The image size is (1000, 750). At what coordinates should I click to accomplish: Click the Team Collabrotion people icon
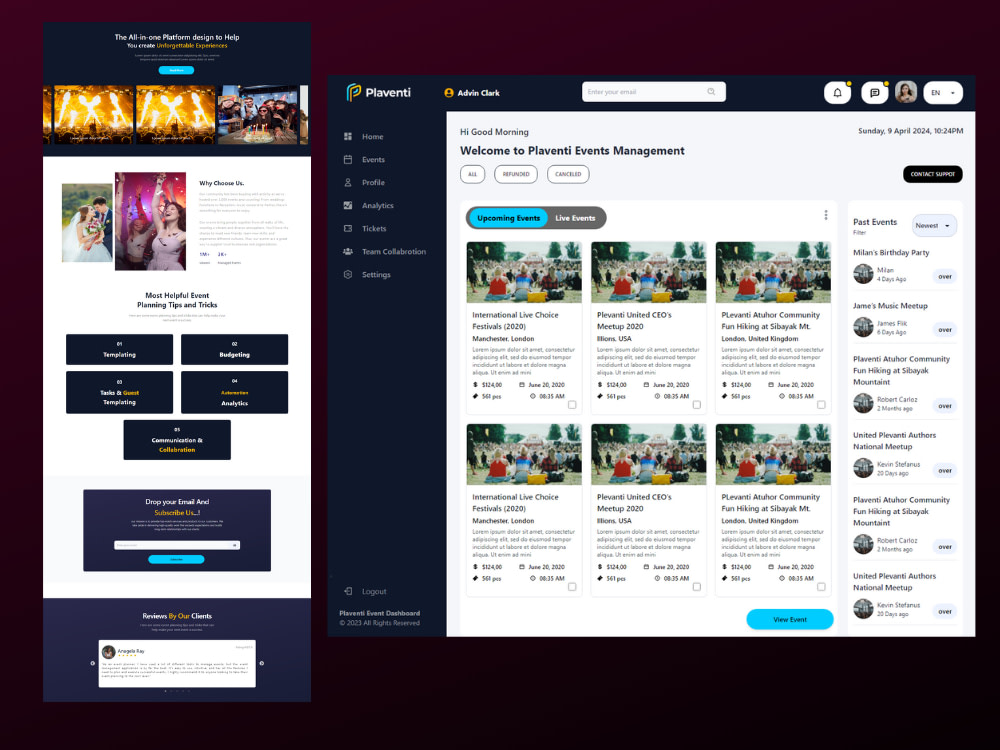[x=348, y=251]
